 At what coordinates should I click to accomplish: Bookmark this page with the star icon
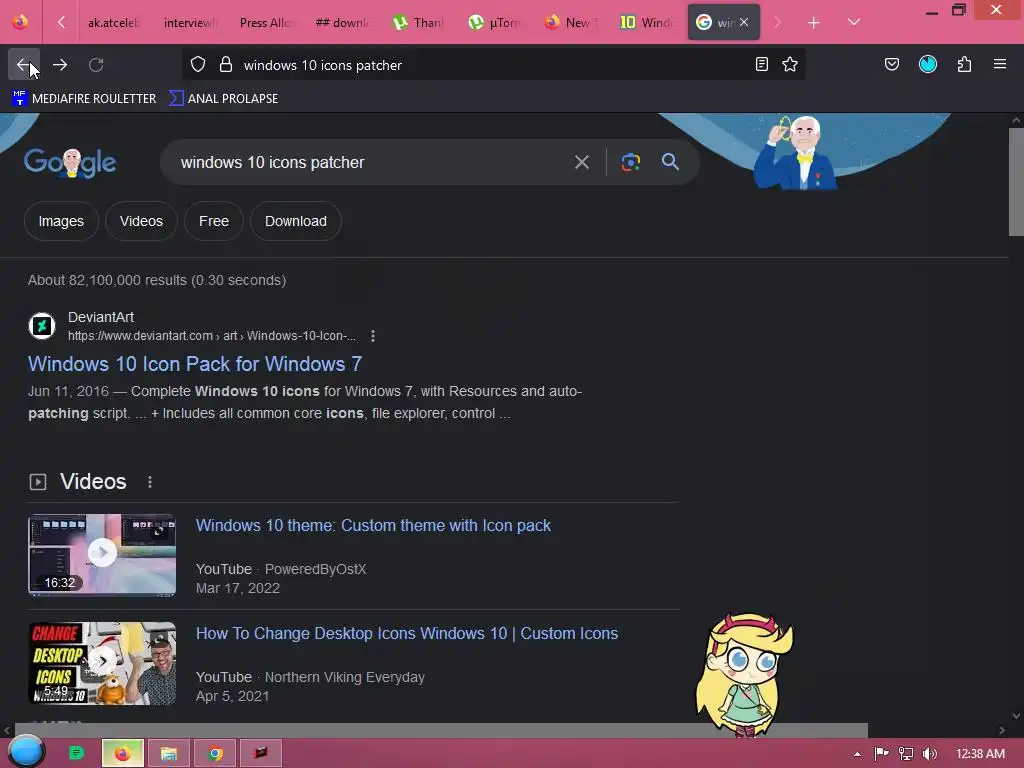pos(790,64)
